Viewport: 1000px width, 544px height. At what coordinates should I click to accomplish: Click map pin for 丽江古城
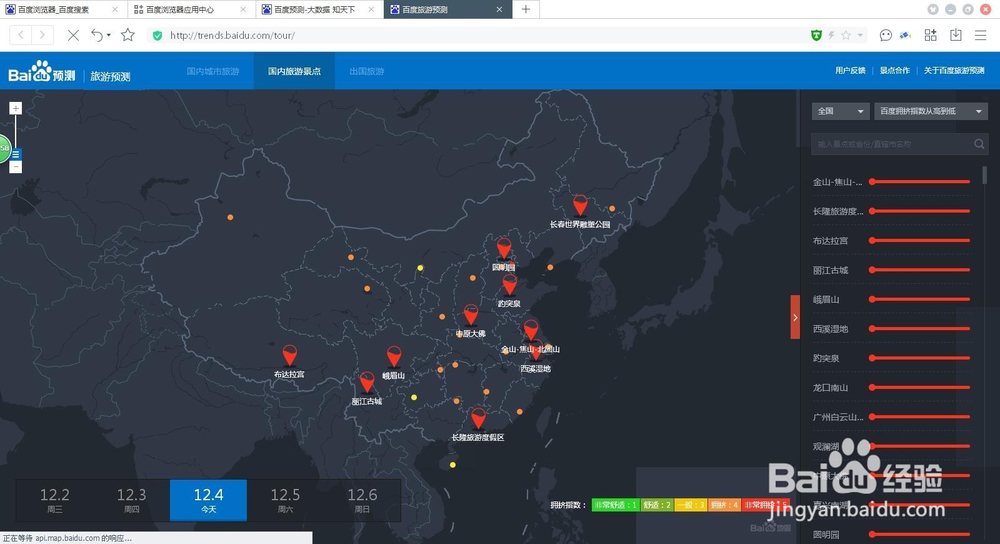tap(367, 381)
